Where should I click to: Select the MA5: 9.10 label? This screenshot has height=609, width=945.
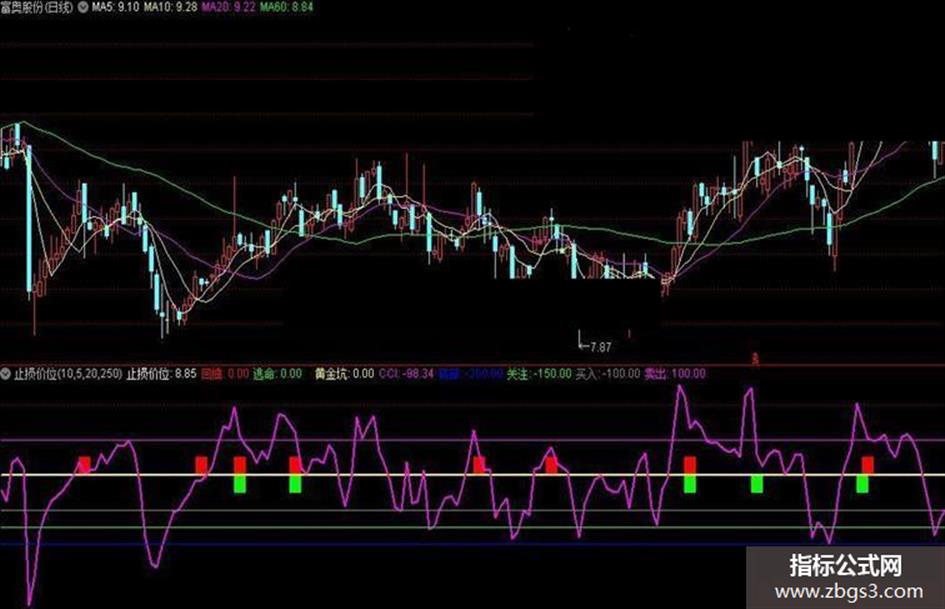(115, 7)
